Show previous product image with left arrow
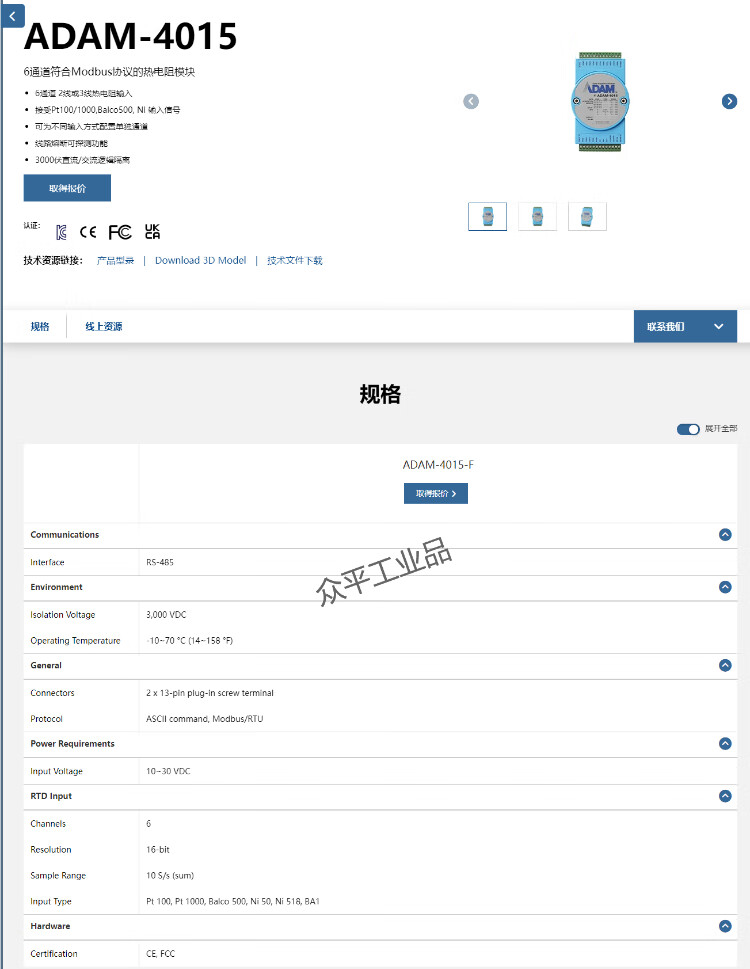Image resolution: width=750 pixels, height=969 pixels. [471, 101]
